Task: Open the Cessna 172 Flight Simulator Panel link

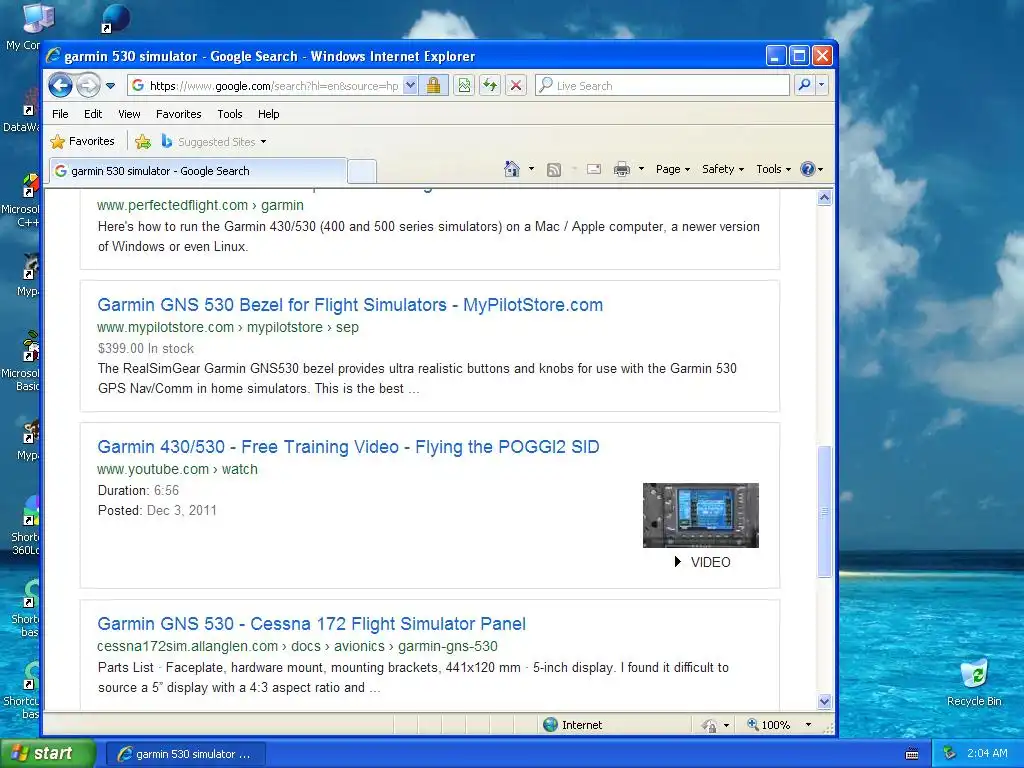Action: (312, 624)
